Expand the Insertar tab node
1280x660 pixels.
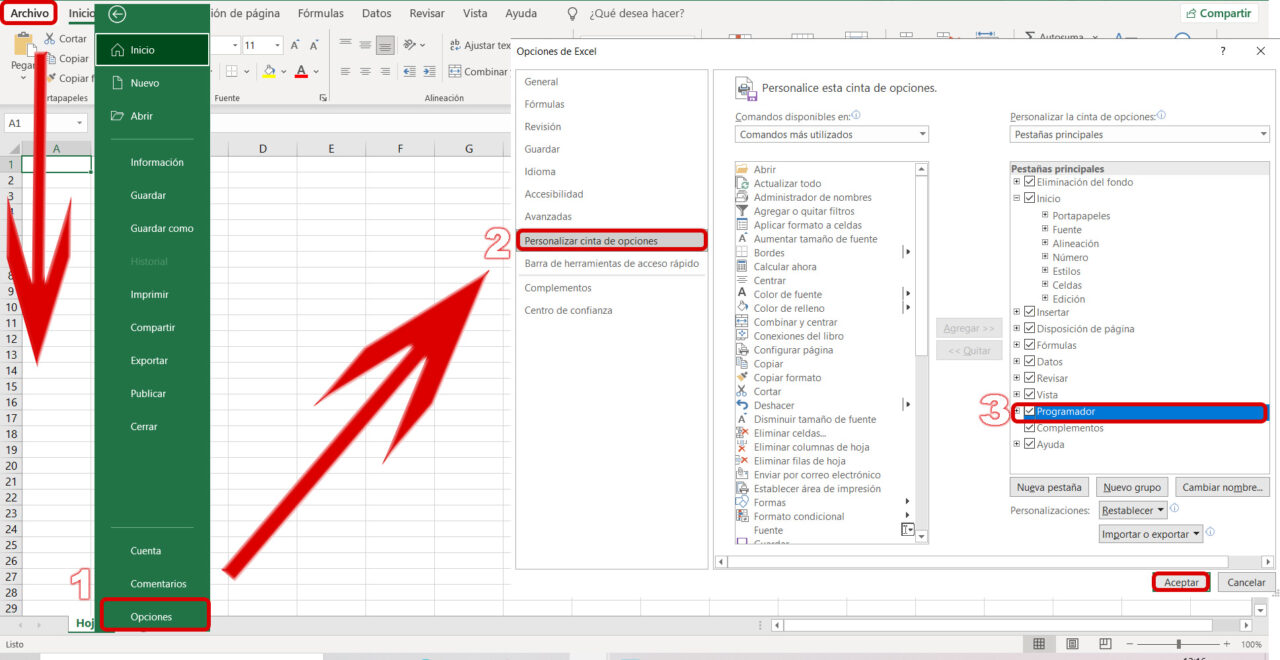[x=1015, y=312]
